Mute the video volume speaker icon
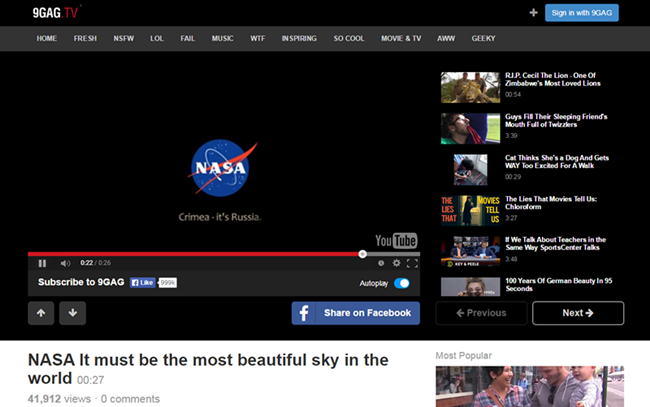The height and width of the screenshot is (407, 650). click(x=65, y=263)
